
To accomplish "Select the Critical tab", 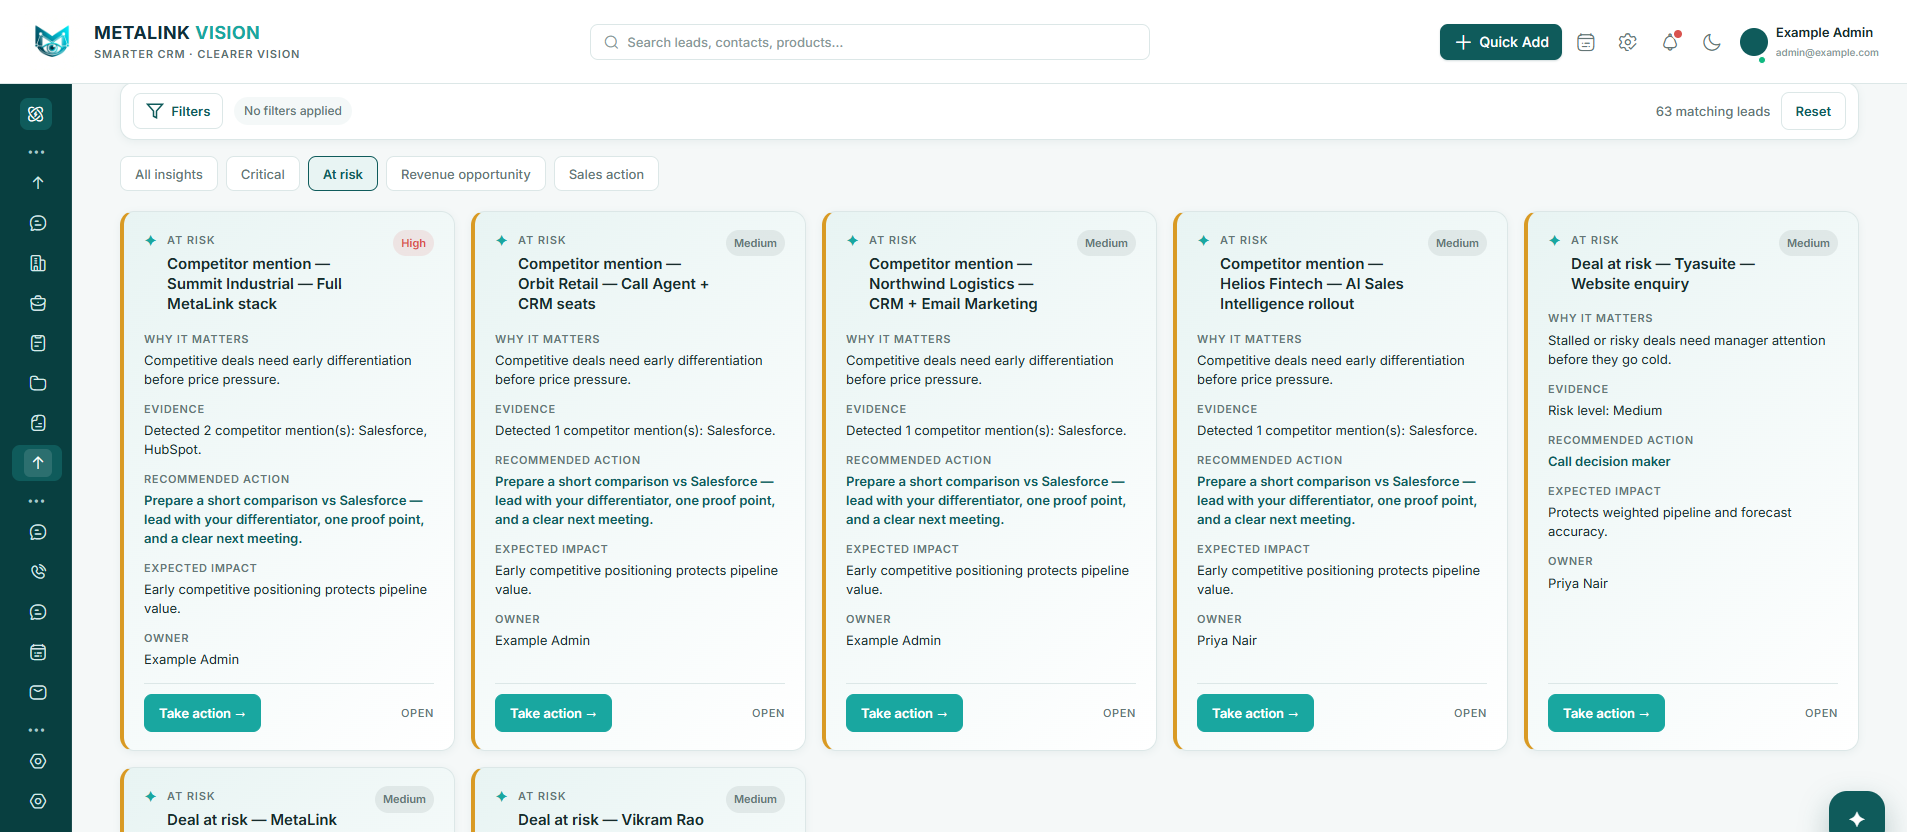I will 263,174.
